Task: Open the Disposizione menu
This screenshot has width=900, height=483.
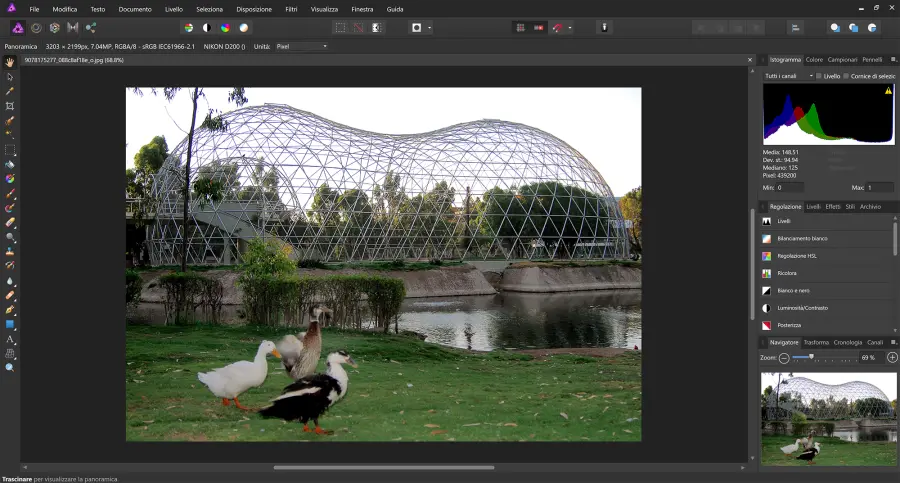Action: click(254, 9)
